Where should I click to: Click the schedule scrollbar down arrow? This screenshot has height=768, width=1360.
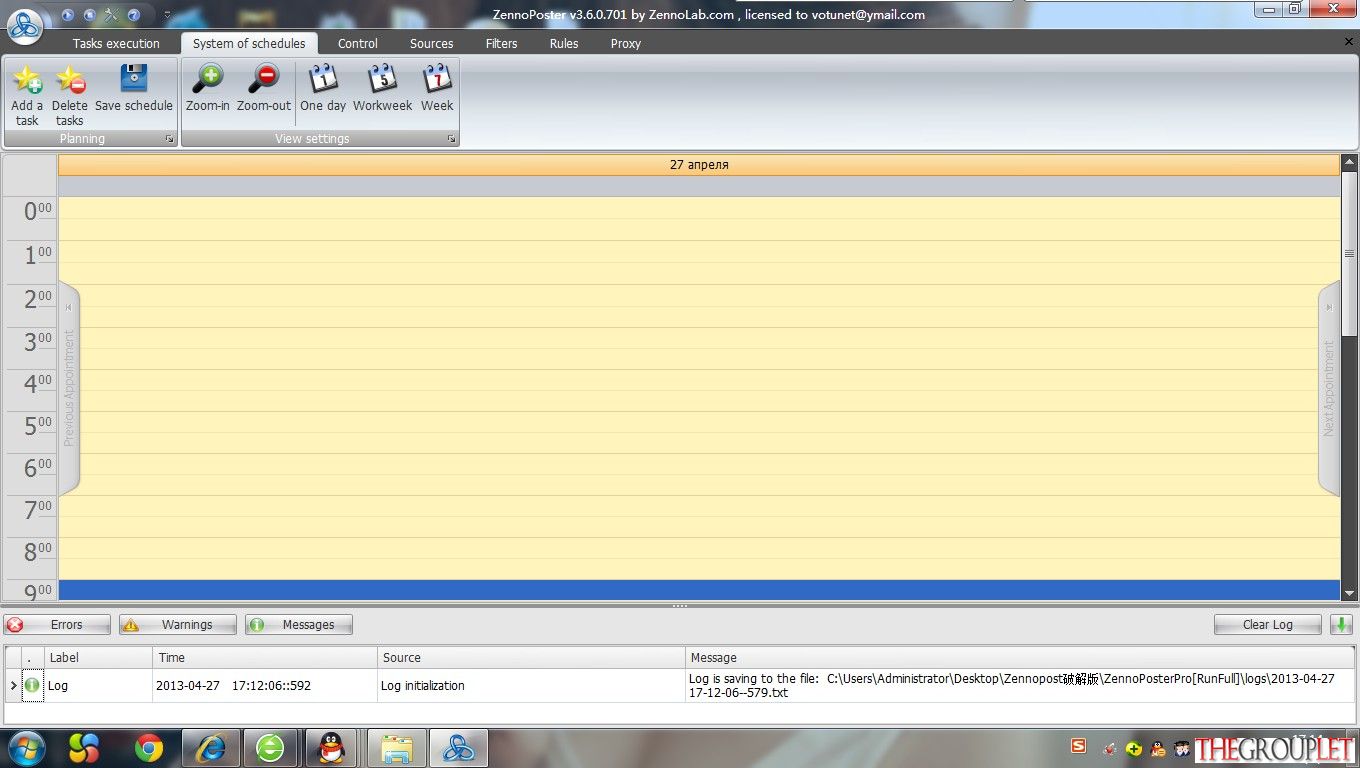[x=1350, y=593]
